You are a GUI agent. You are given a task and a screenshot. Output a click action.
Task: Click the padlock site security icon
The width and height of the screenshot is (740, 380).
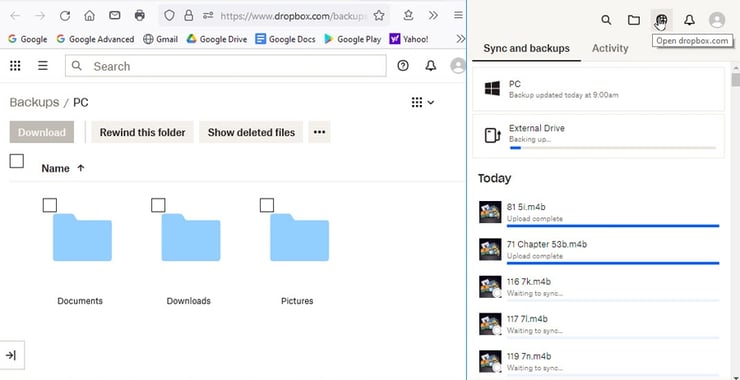tap(189, 16)
